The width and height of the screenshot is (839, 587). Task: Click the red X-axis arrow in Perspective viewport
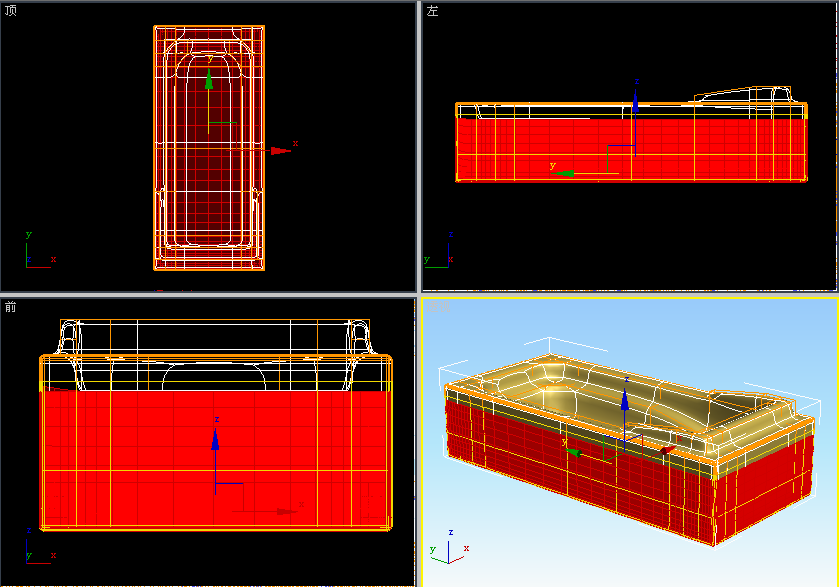[664, 451]
